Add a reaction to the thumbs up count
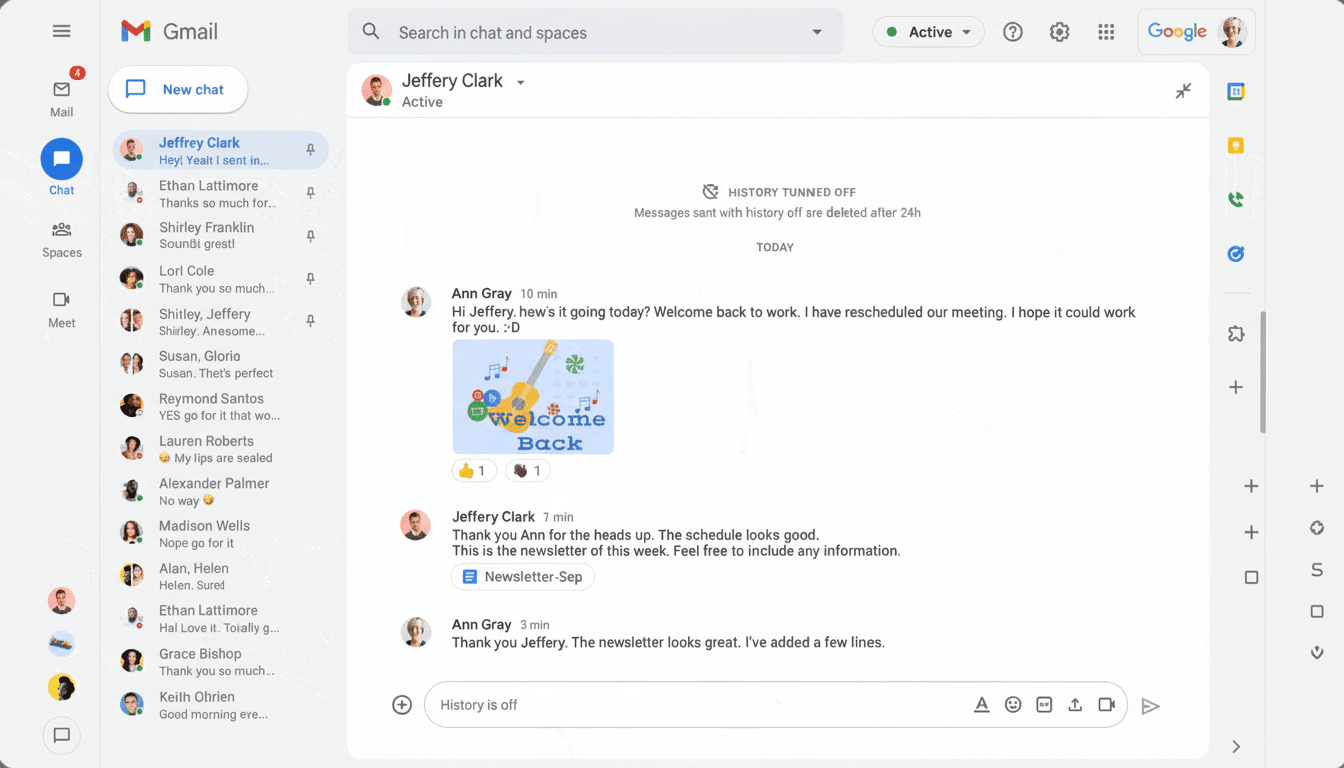 click(x=473, y=470)
